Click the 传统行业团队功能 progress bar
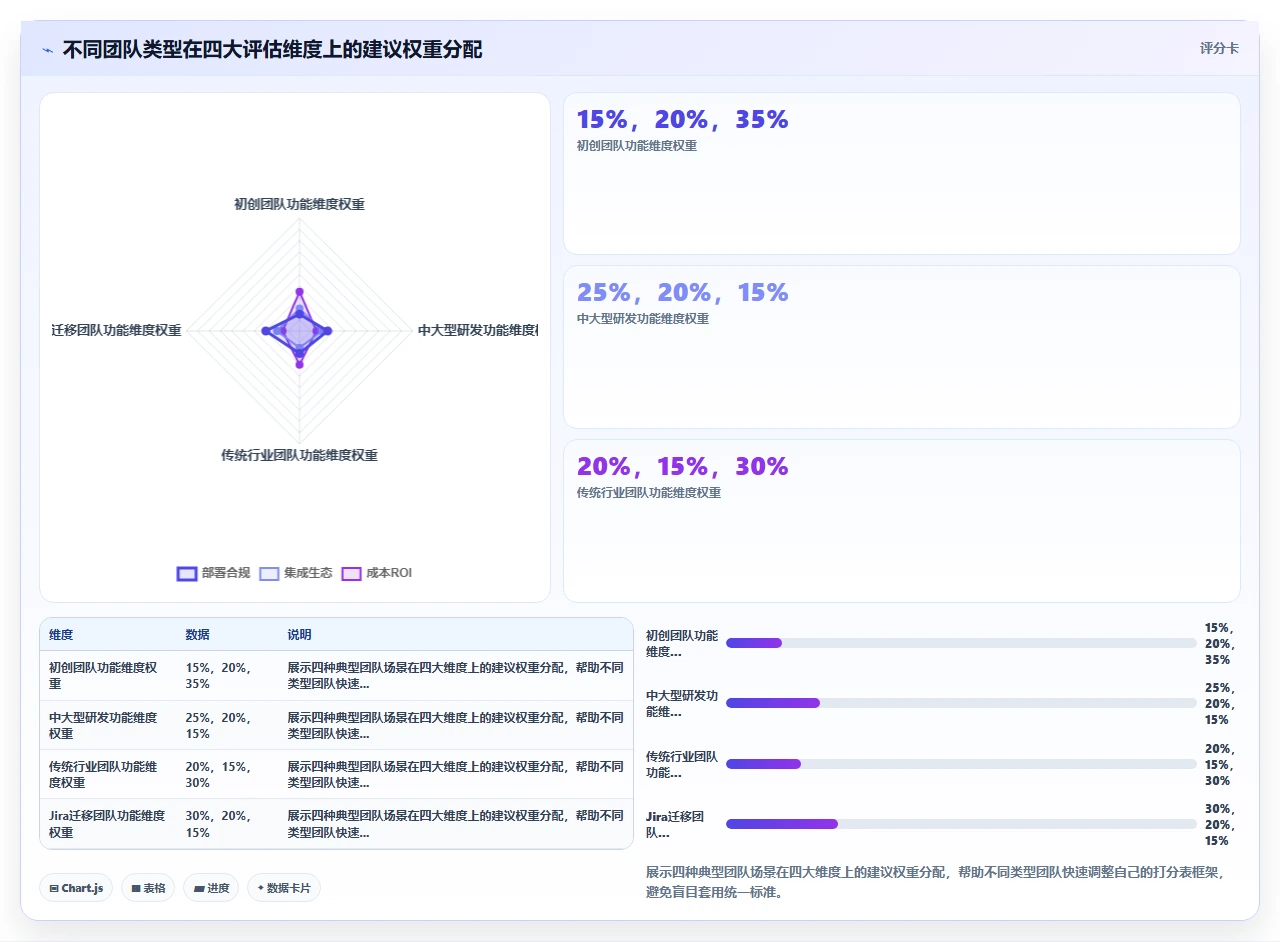 (961, 764)
